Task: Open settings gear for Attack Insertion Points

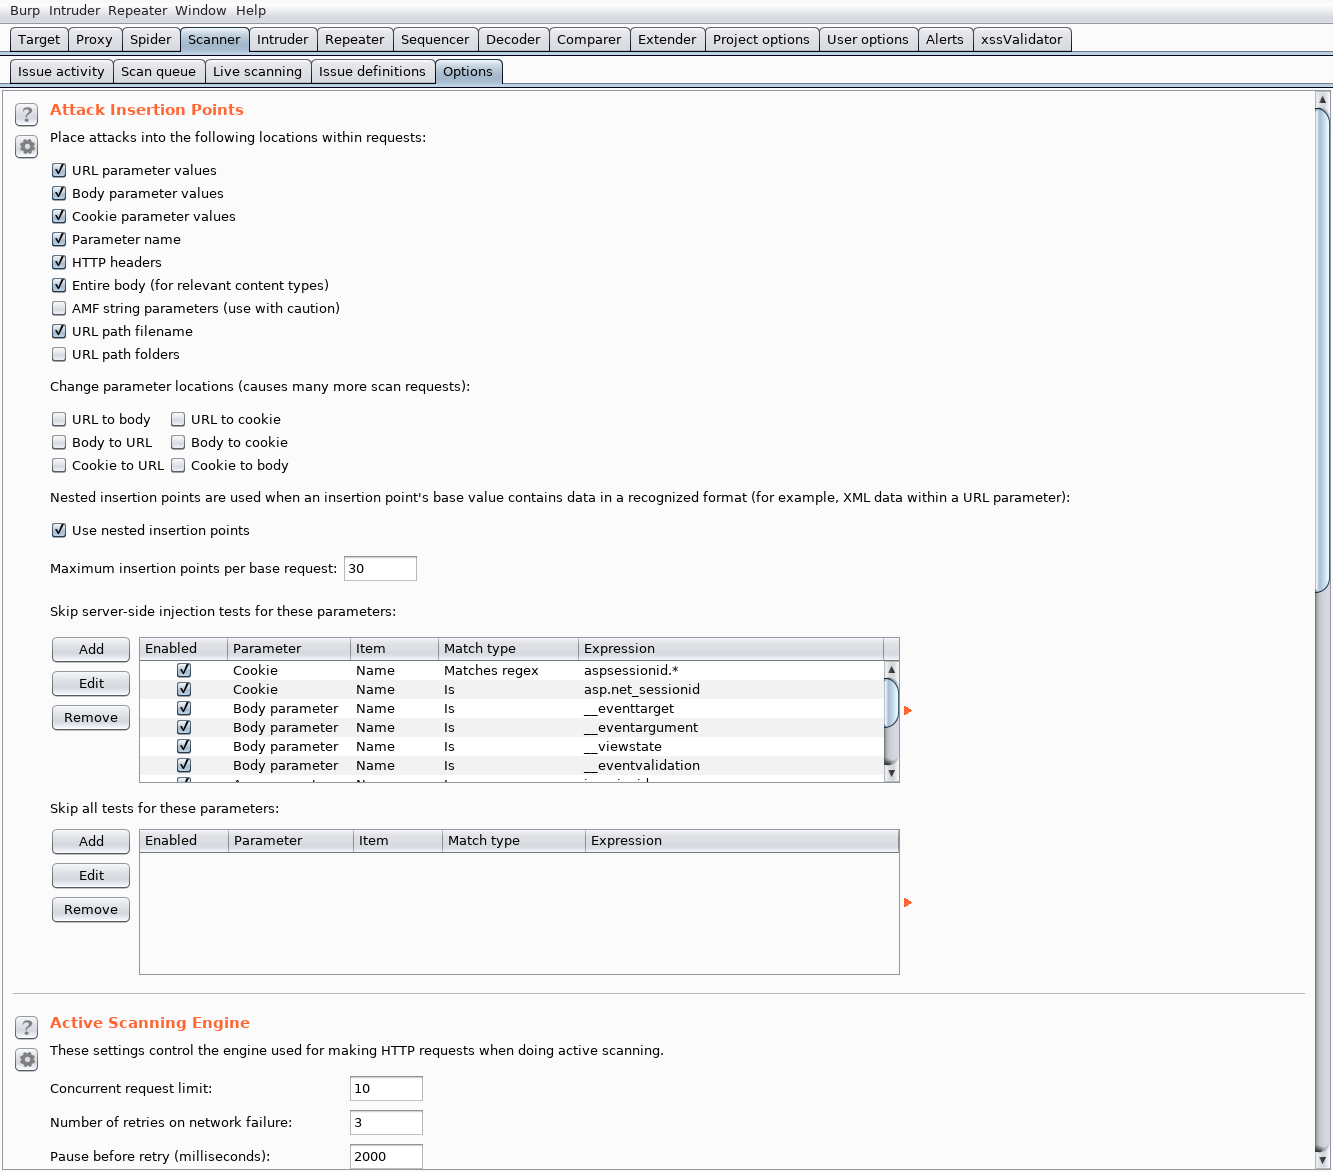Action: click(27, 147)
